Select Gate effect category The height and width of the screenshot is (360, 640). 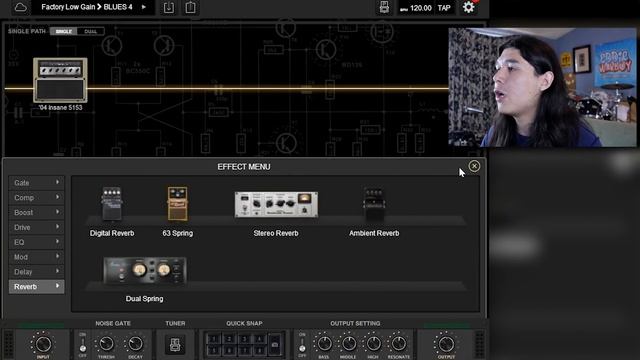(36, 183)
